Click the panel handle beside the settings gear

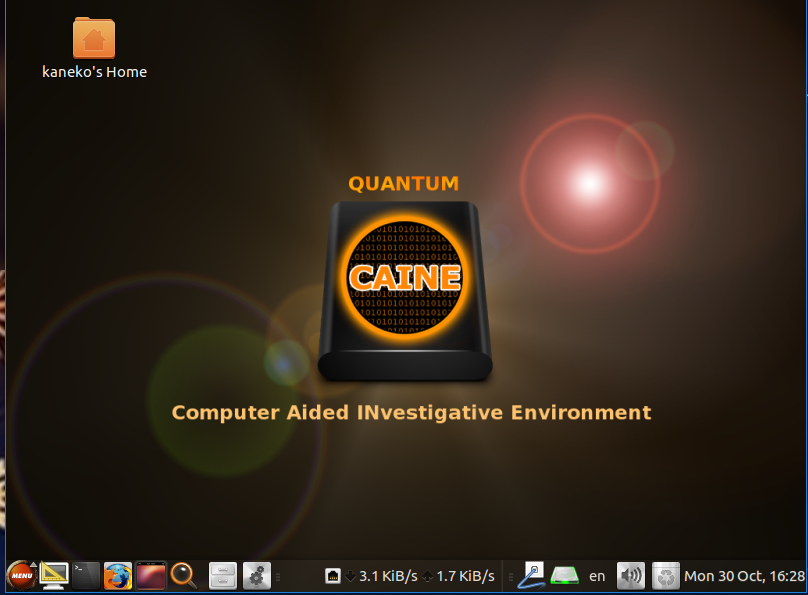[278, 577]
